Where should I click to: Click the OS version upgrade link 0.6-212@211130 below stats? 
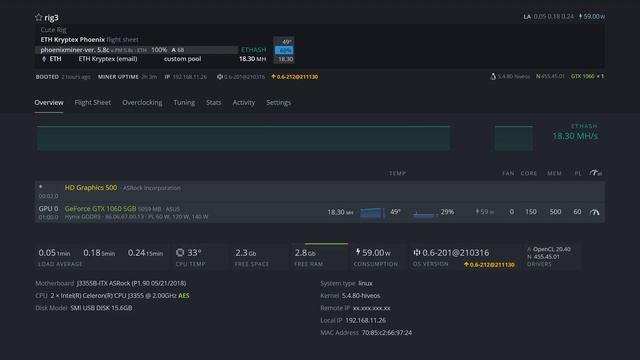[489, 264]
